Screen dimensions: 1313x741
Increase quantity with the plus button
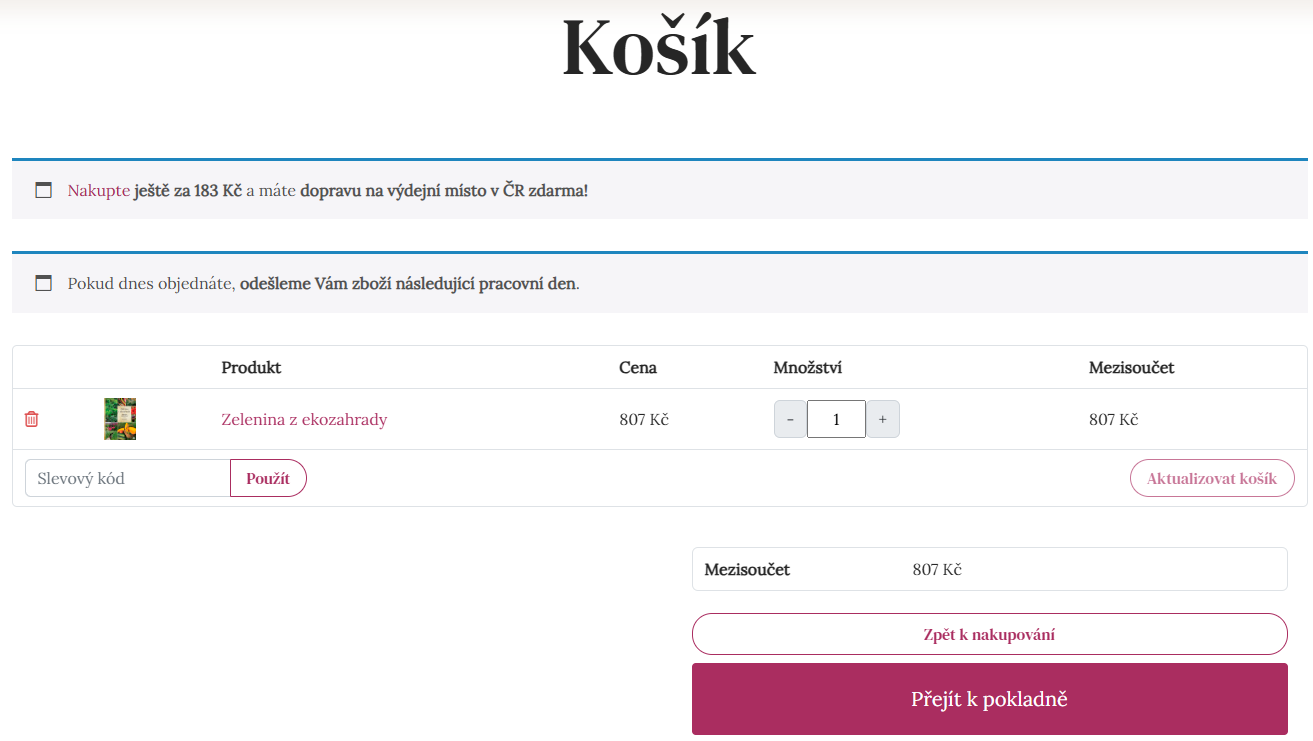(882, 418)
